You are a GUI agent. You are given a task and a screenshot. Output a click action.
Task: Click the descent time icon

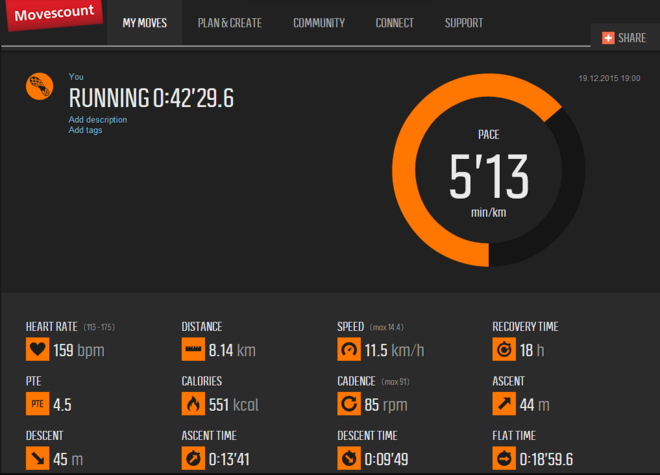[x=350, y=459]
